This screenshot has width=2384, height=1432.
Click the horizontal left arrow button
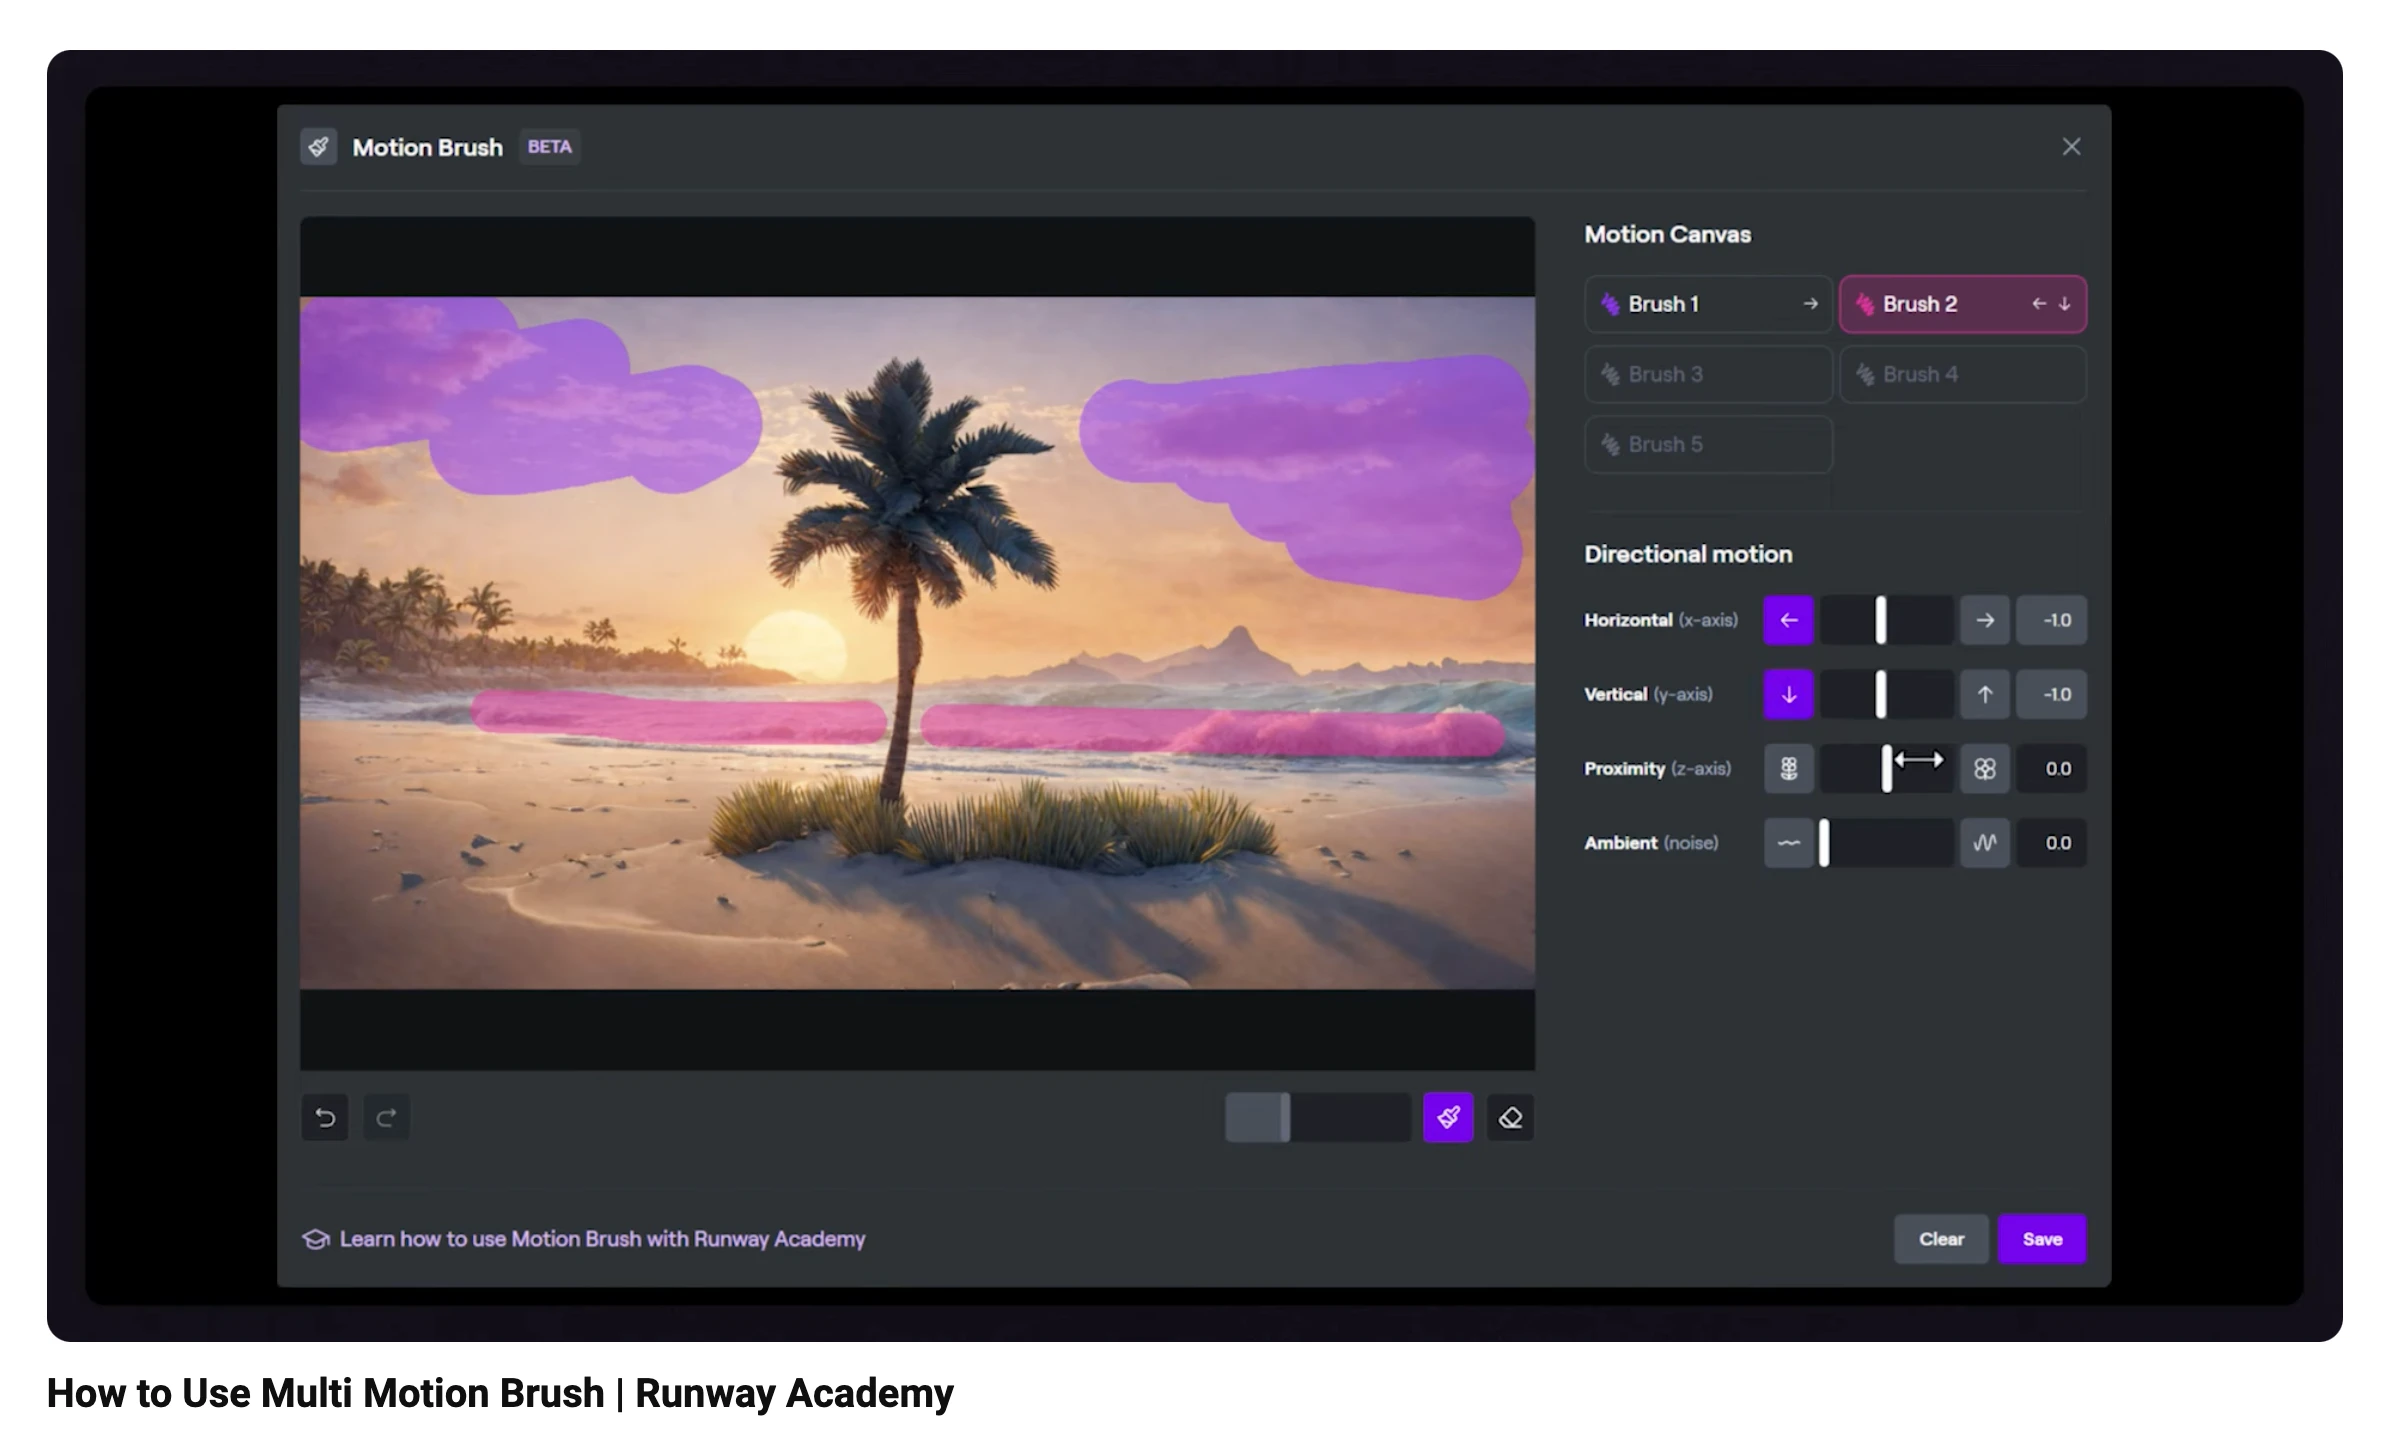(x=1788, y=620)
